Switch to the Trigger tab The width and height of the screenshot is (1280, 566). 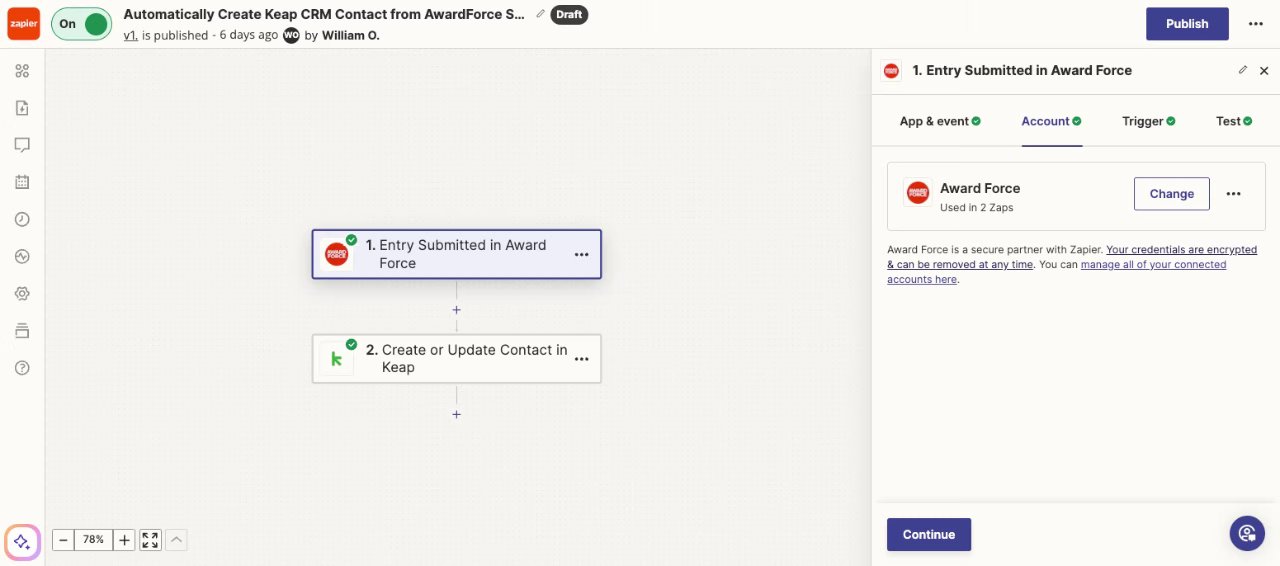point(1148,121)
